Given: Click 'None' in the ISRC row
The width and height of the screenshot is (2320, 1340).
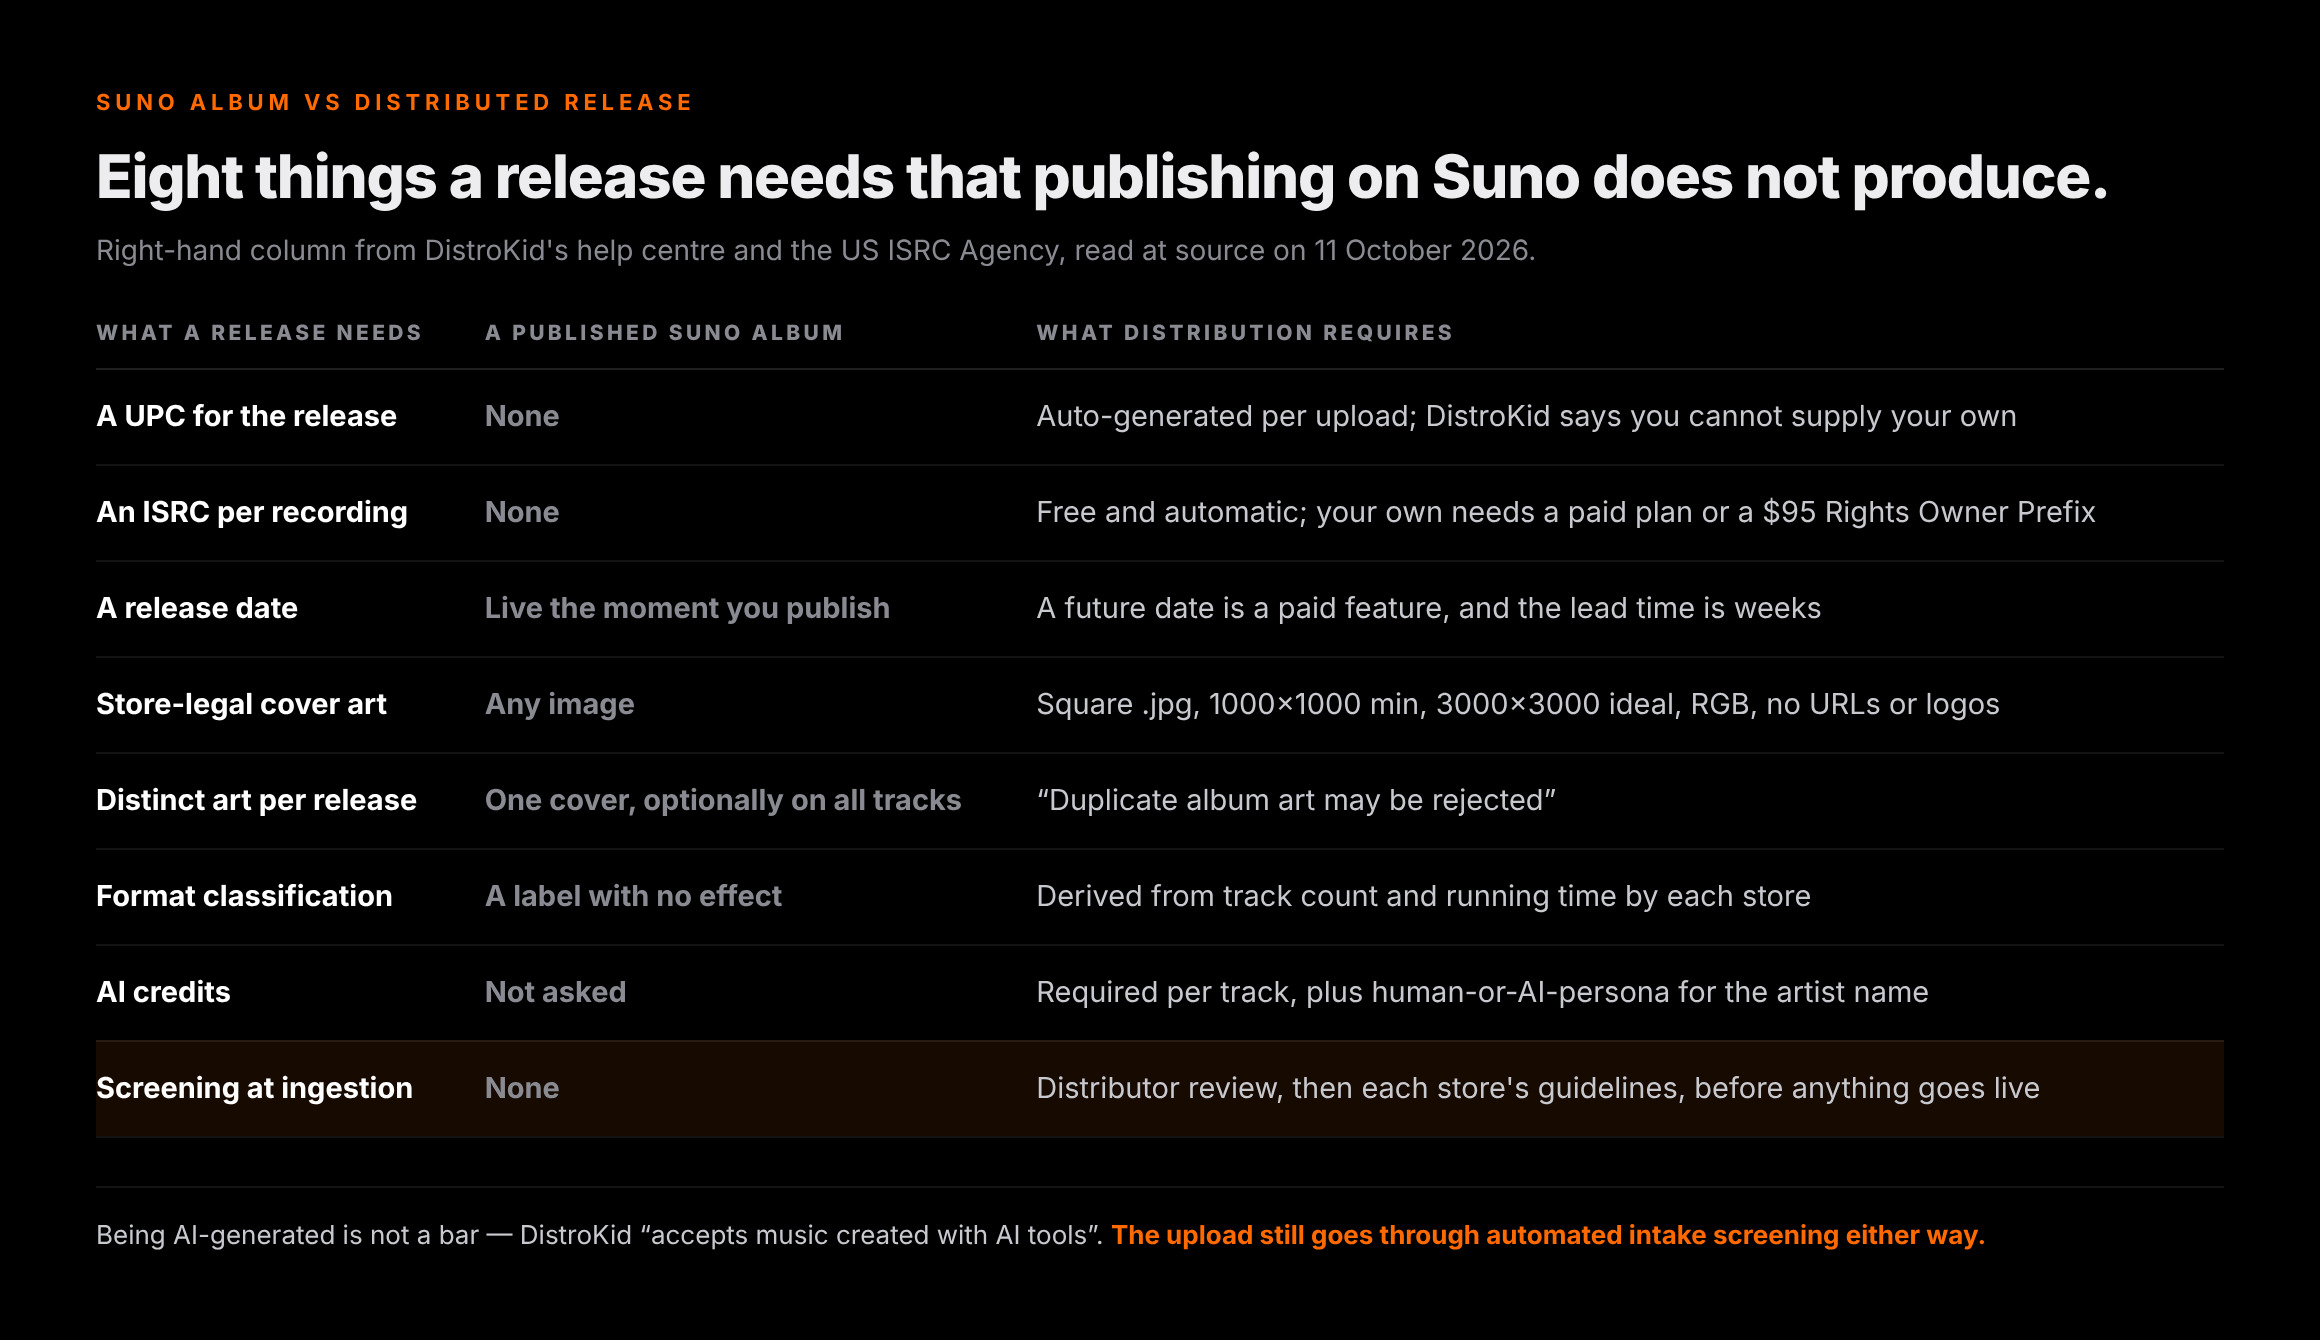Looking at the screenshot, I should click(522, 512).
